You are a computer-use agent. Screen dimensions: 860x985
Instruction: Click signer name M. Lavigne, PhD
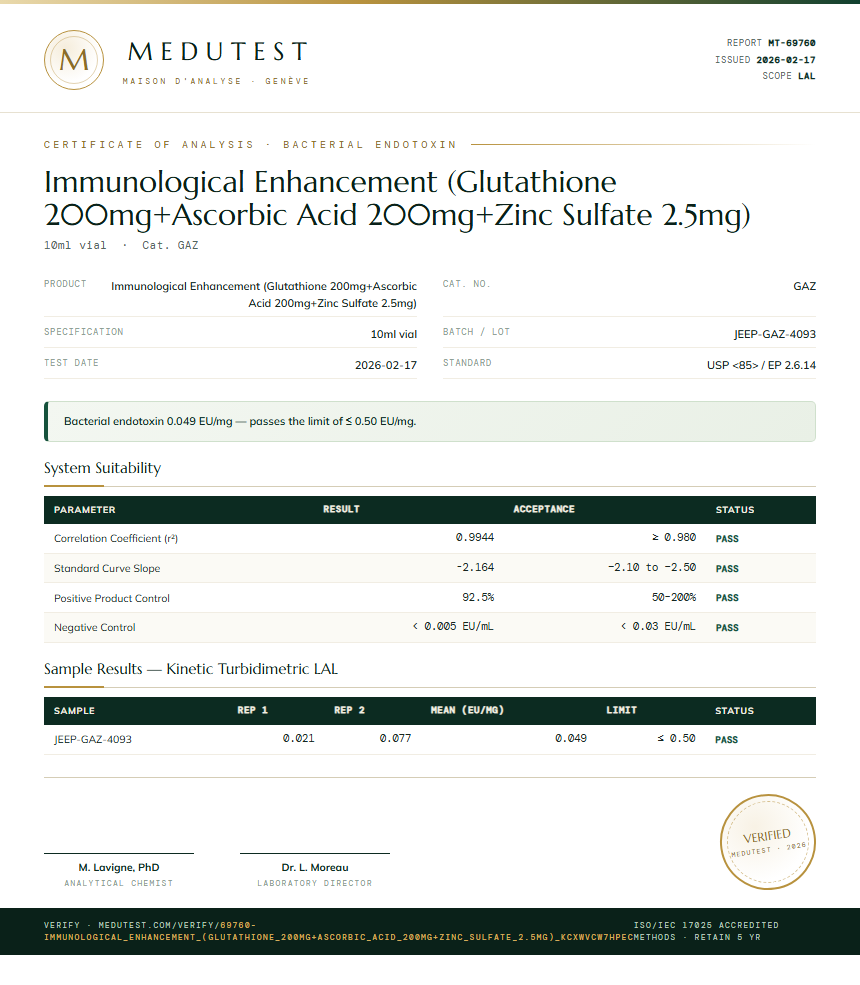pyautogui.click(x=119, y=868)
